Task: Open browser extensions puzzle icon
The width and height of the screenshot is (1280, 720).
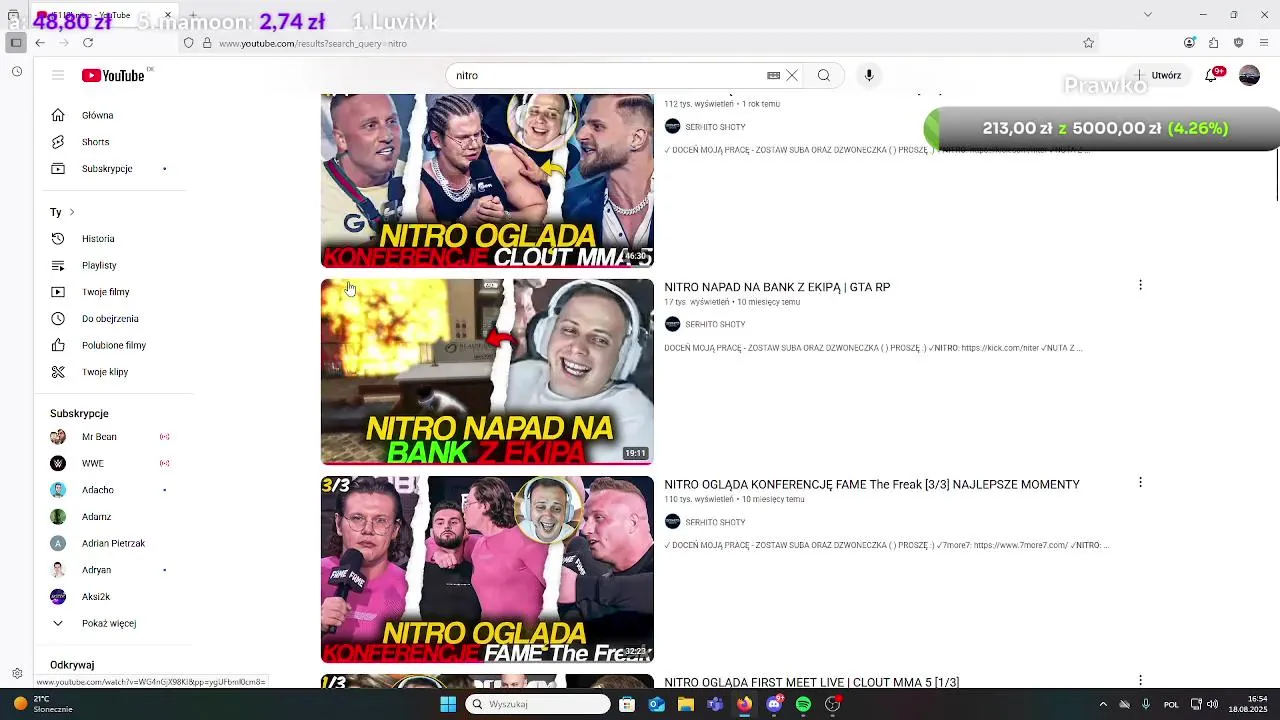Action: click(1213, 43)
